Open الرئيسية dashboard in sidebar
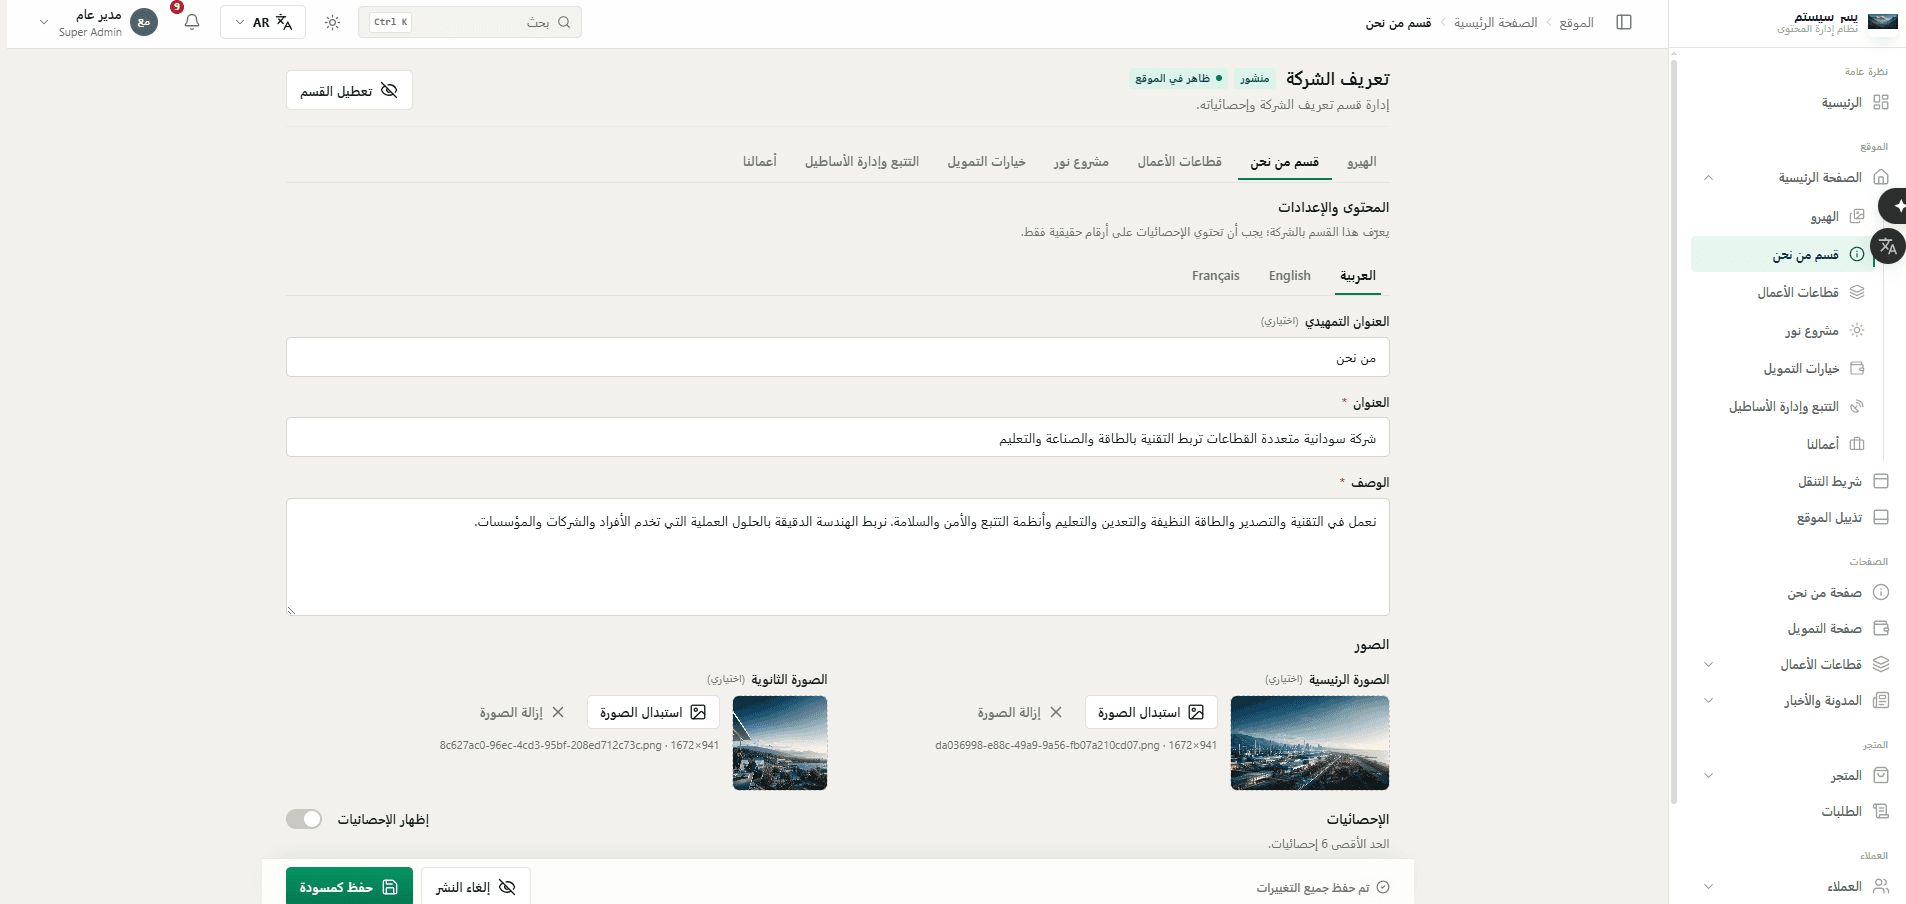1906x904 pixels. (x=1854, y=103)
